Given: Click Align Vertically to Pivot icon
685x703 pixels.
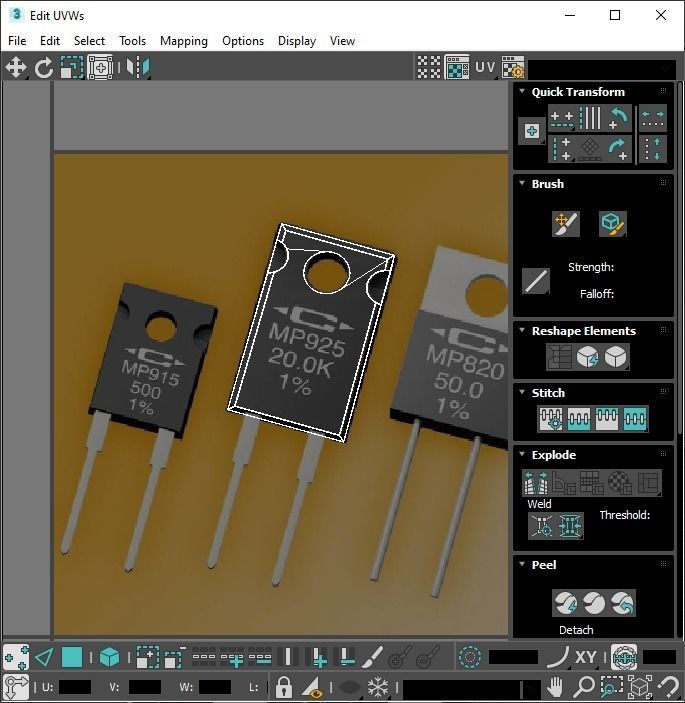Looking at the screenshot, I should click(x=562, y=149).
